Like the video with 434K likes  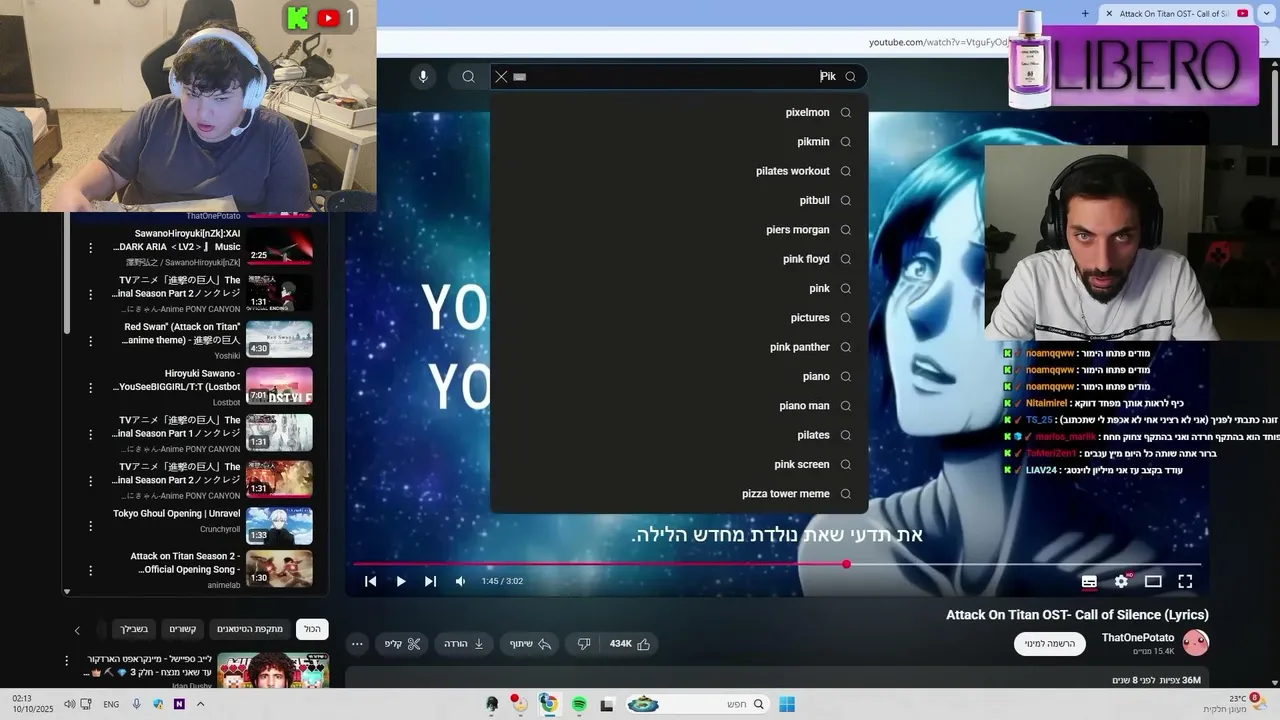(630, 644)
